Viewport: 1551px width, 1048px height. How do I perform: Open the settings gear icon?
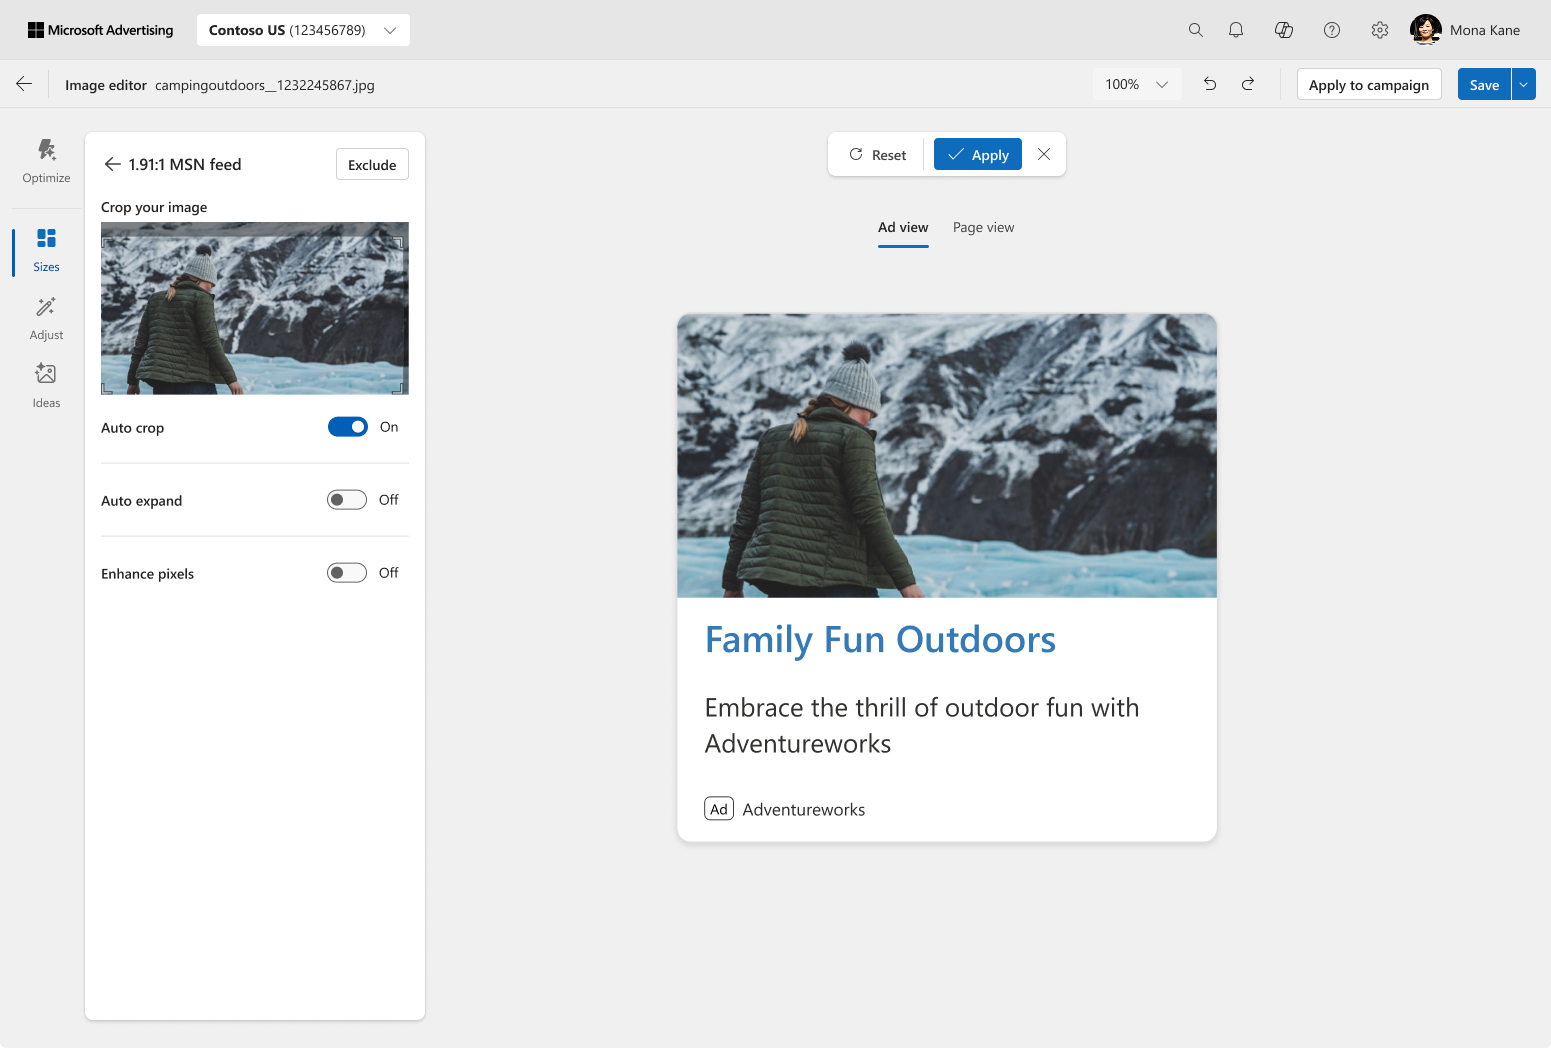point(1380,30)
